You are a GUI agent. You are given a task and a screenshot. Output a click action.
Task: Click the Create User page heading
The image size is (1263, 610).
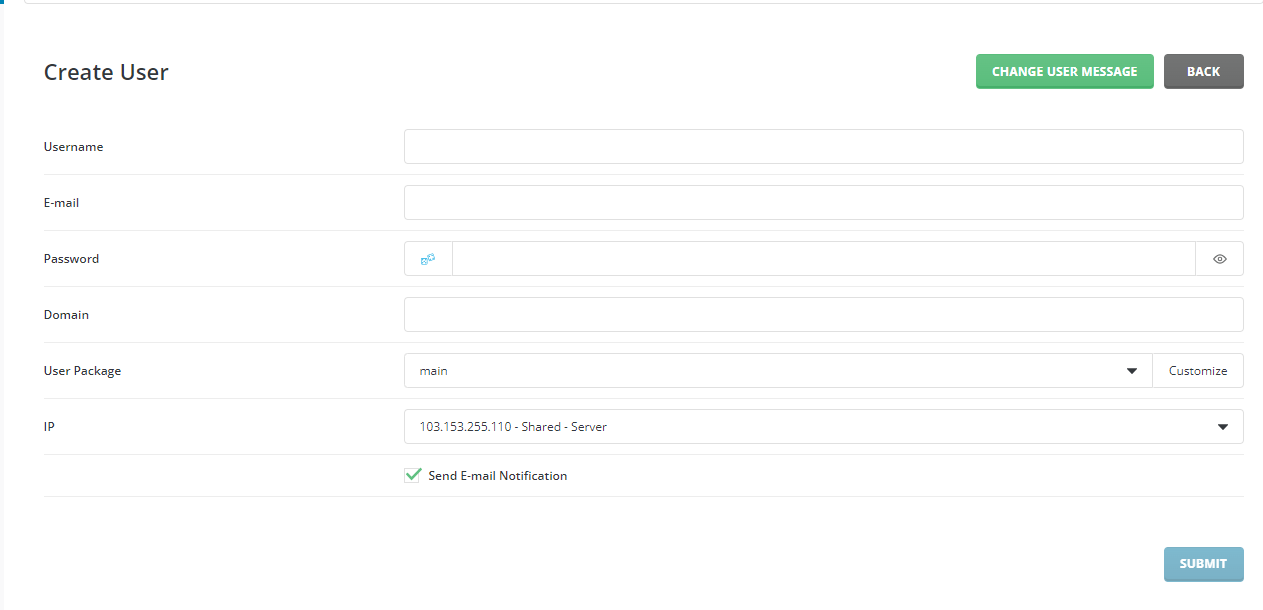pos(106,73)
